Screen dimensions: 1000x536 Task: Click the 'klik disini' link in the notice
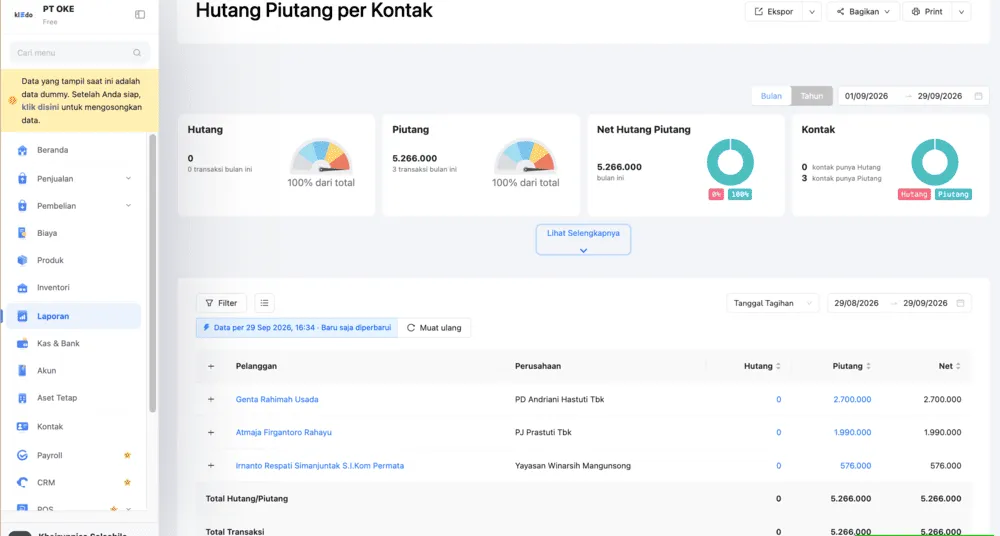click(40, 107)
